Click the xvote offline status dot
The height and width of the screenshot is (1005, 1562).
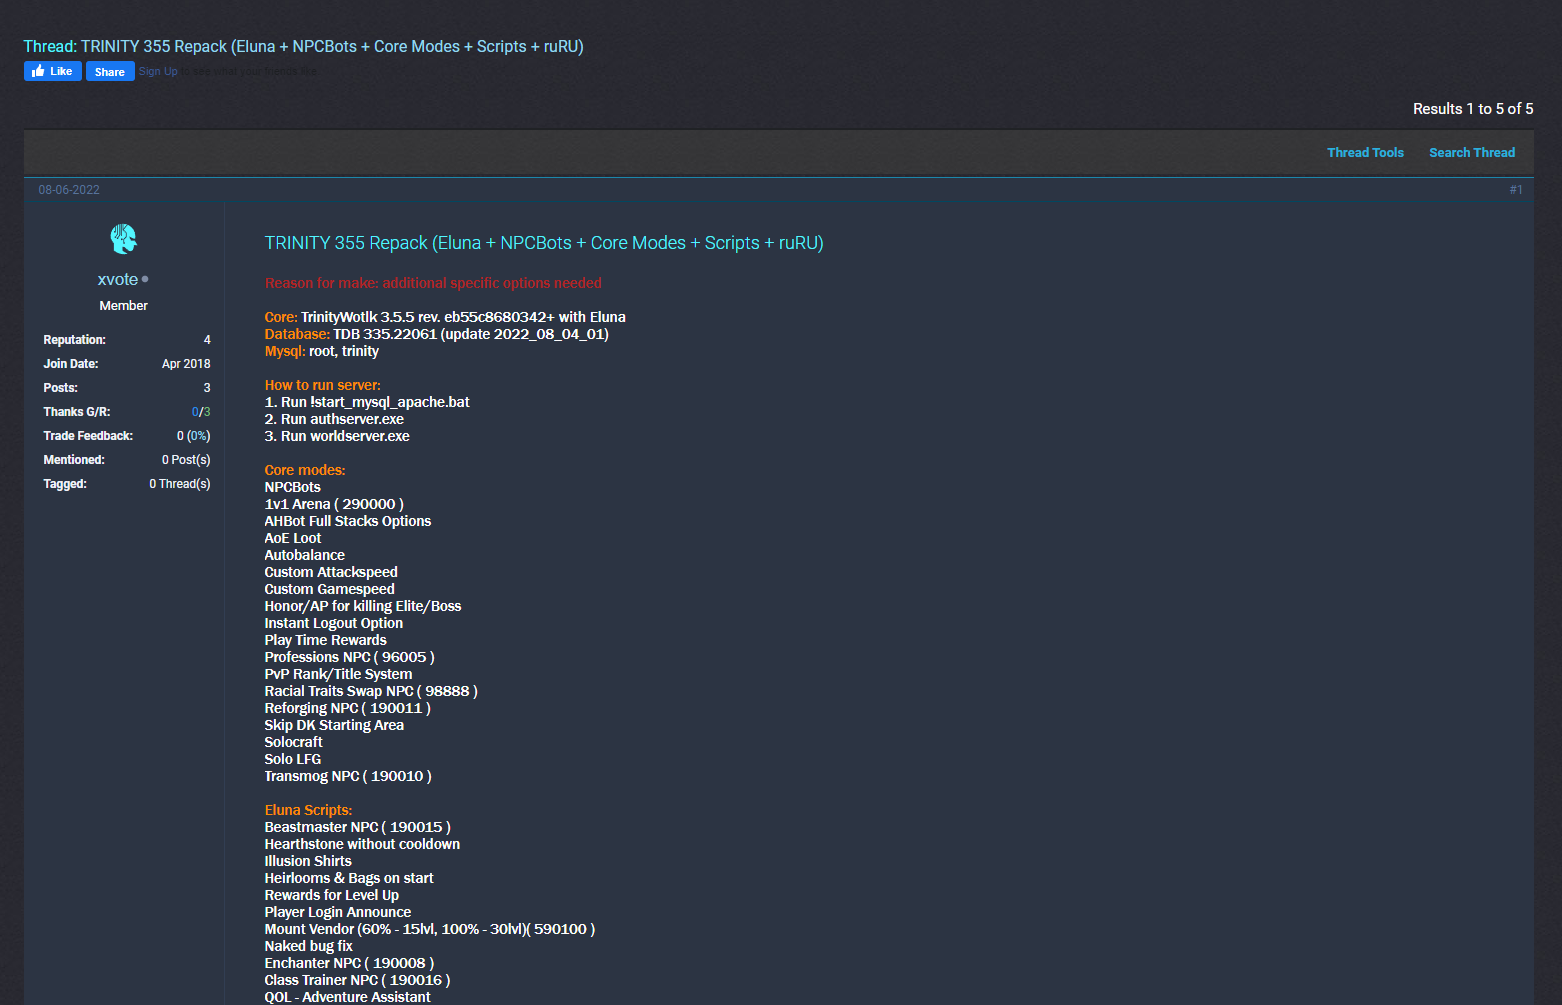point(145,279)
